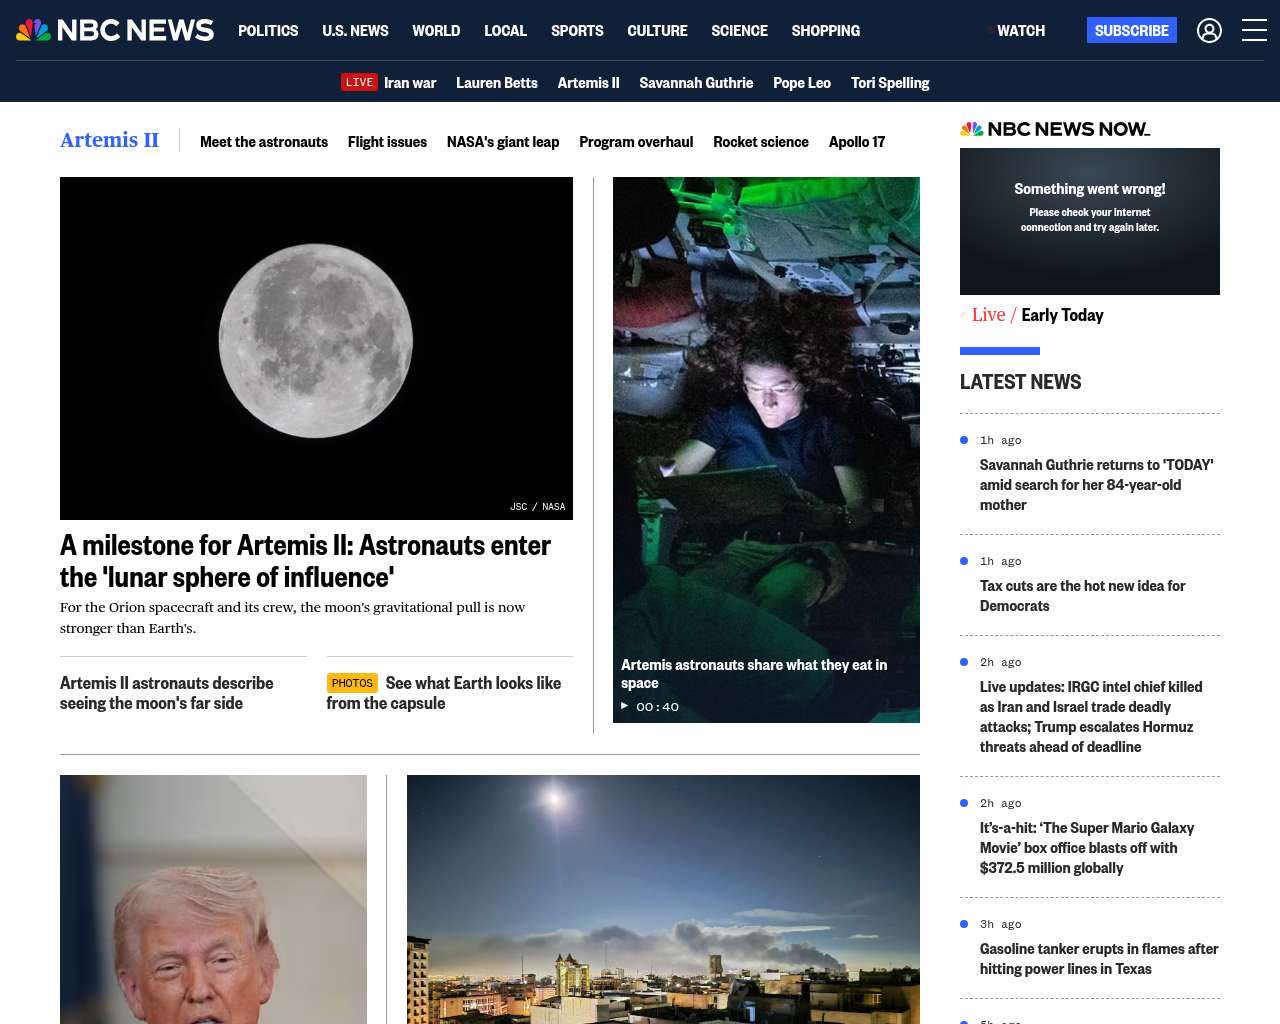The height and width of the screenshot is (1024, 1280).
Task: Open the Iran war trending topic
Action: point(410,83)
